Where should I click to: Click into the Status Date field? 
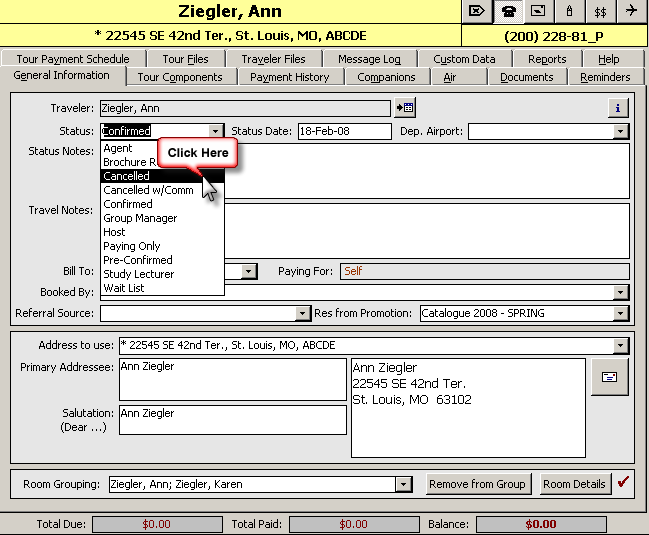(343, 131)
